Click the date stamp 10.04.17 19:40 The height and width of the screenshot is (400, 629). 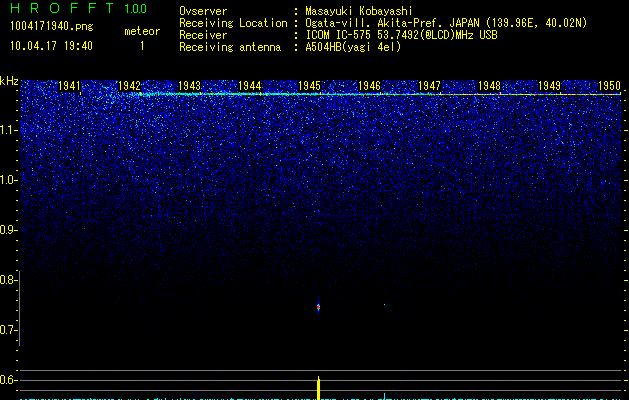click(51, 46)
